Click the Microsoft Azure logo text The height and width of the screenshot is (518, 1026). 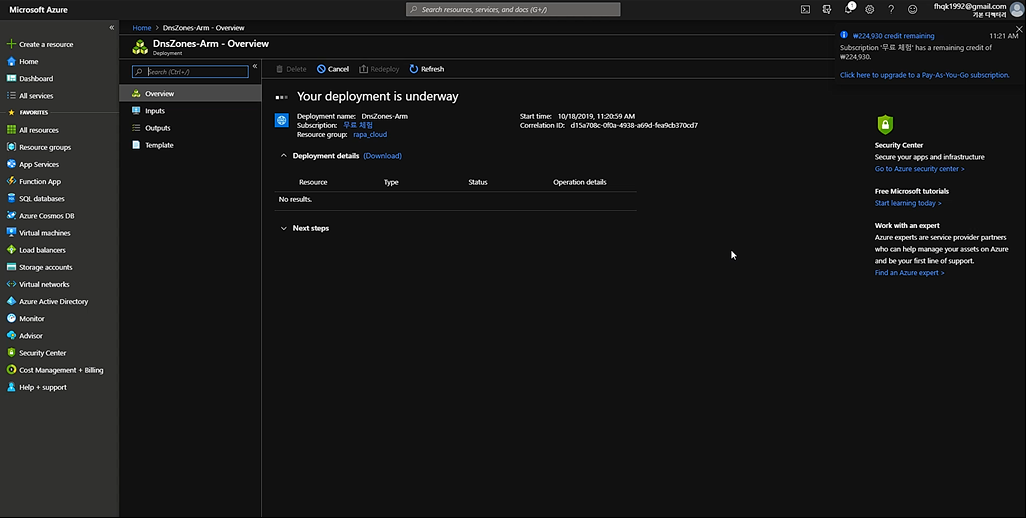pyautogui.click(x=38, y=10)
